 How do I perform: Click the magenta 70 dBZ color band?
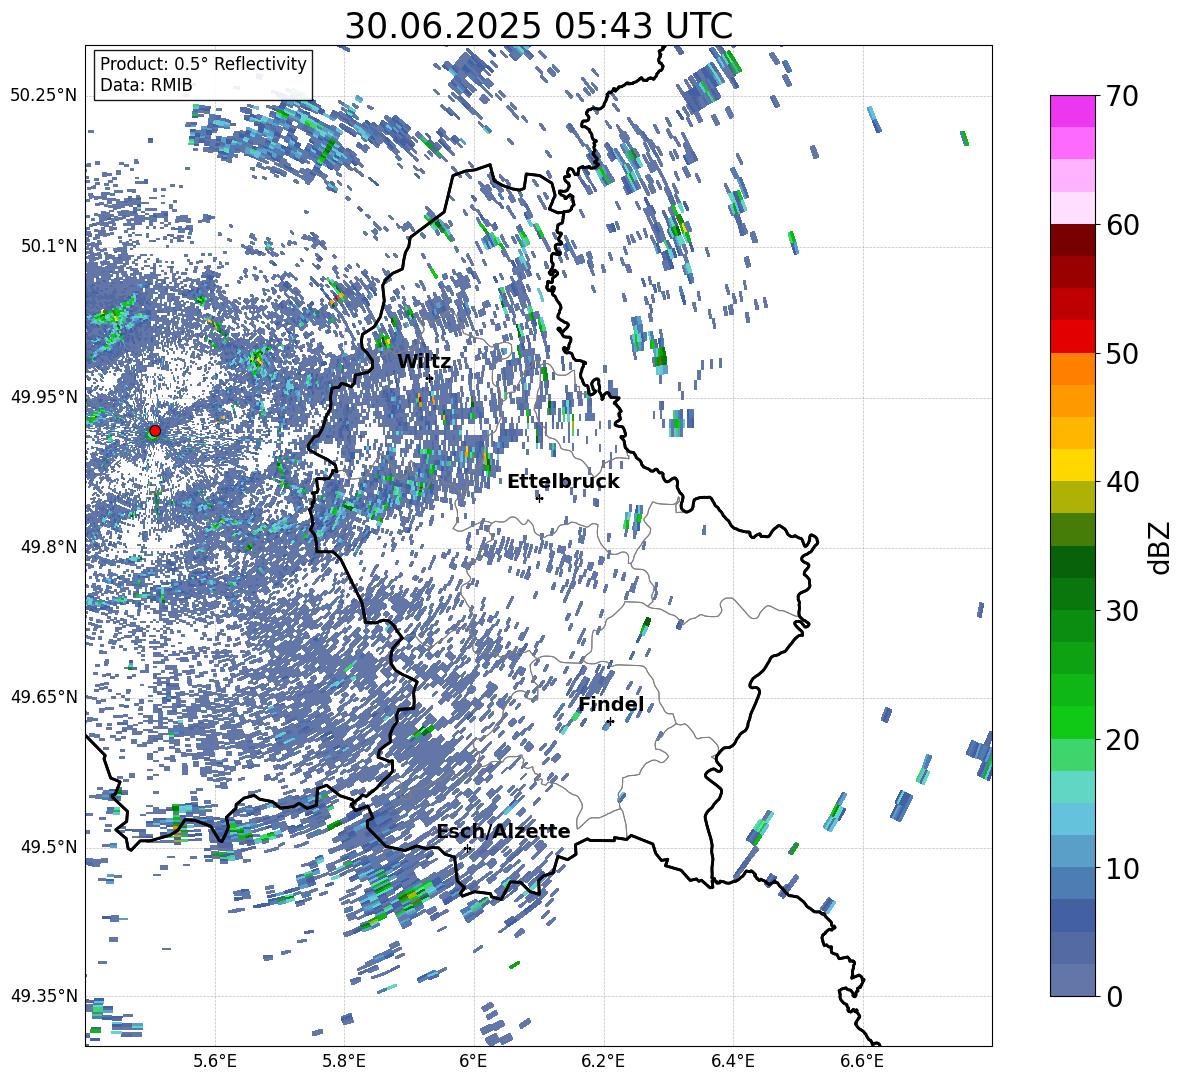pos(1072,111)
